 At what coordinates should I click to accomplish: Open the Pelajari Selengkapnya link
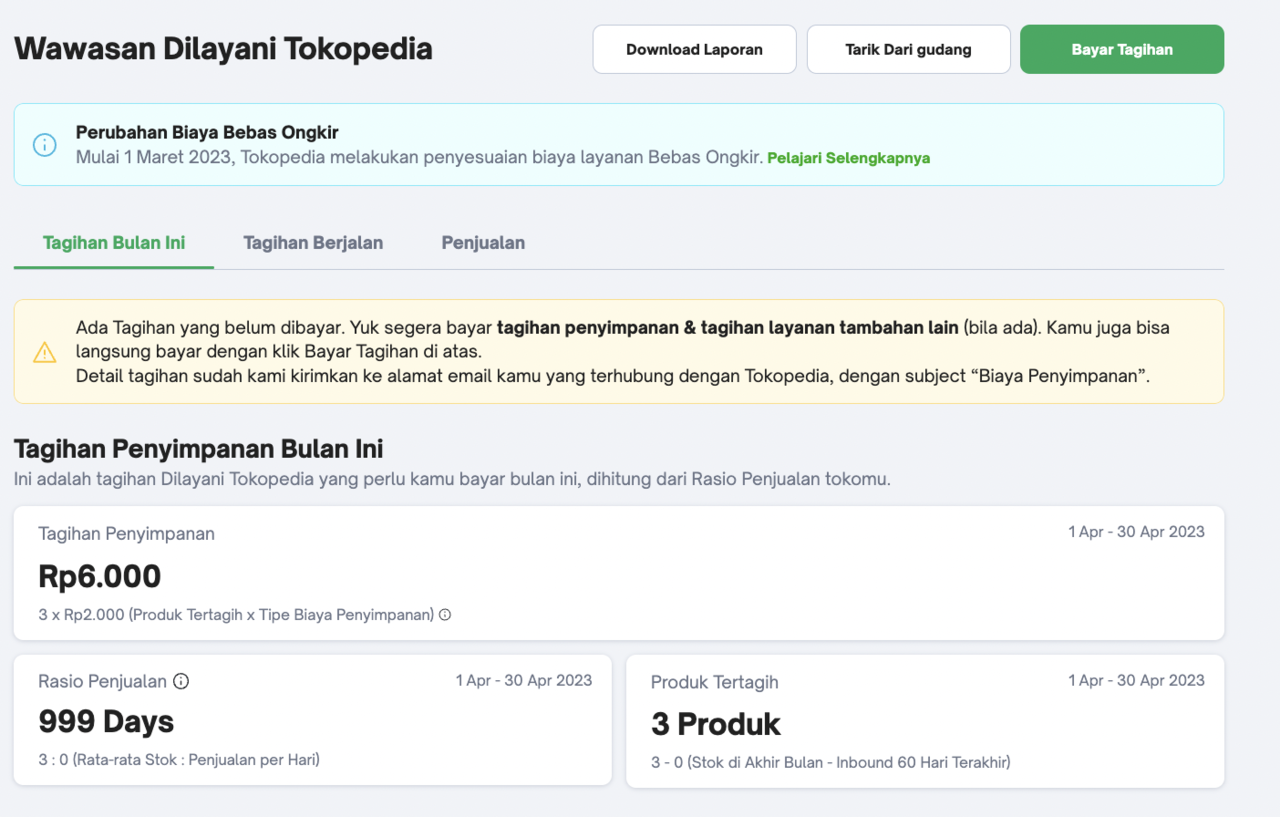pos(848,158)
